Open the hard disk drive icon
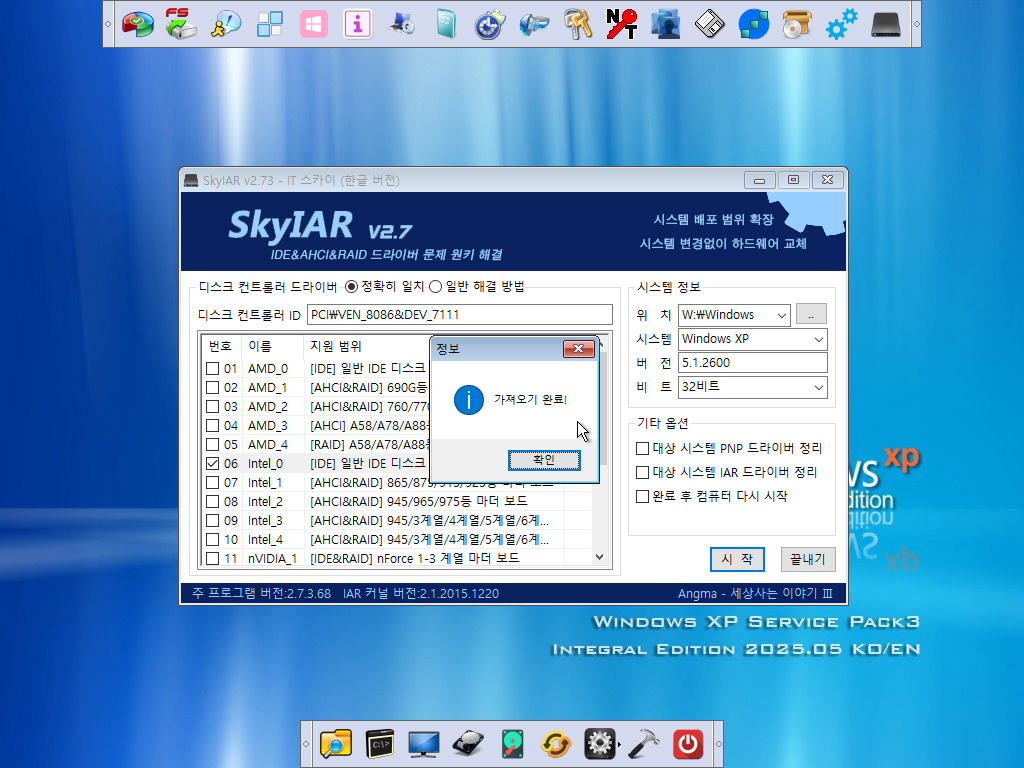Image resolution: width=1024 pixels, height=768 pixels. (468, 744)
